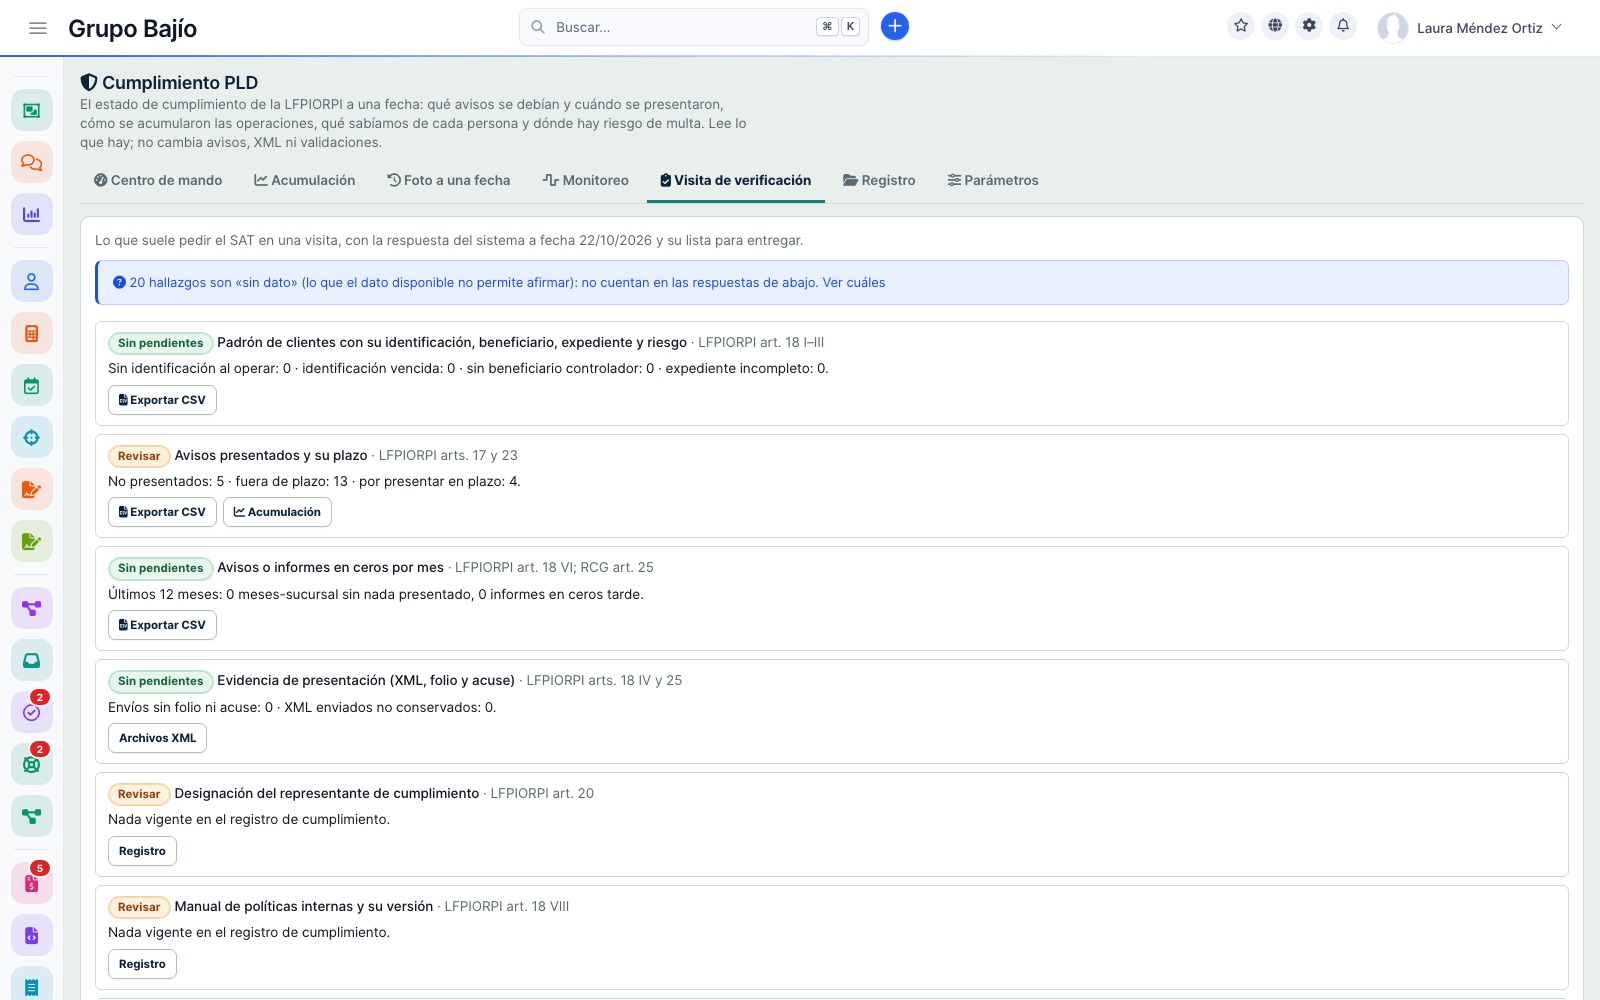Click the globe language icon
Screen dimensions: 1600x1000
coord(1275,26)
